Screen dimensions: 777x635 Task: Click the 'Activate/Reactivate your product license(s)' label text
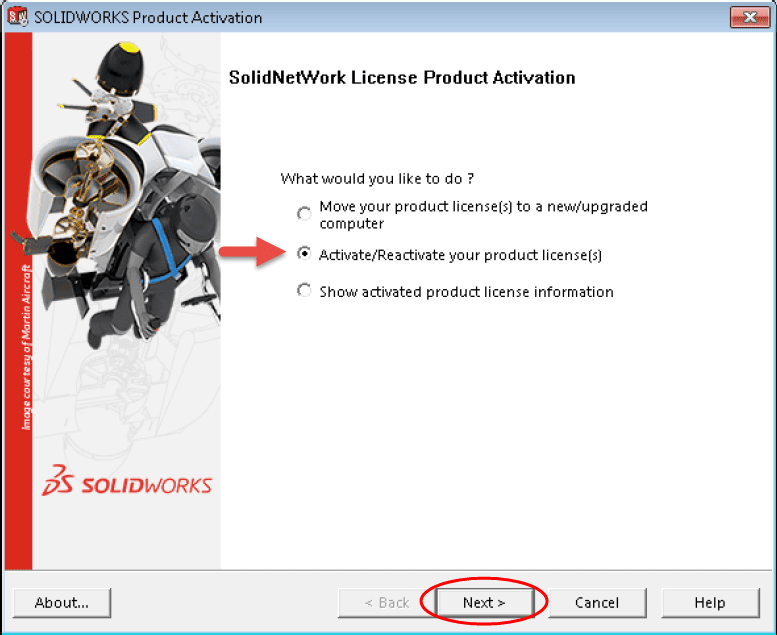coord(460,255)
